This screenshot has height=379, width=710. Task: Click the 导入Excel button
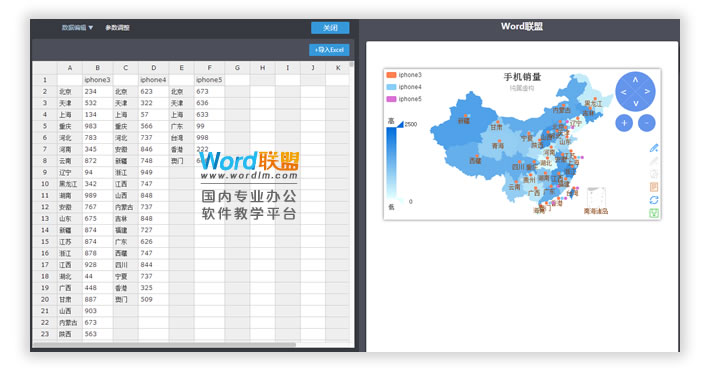tap(329, 50)
